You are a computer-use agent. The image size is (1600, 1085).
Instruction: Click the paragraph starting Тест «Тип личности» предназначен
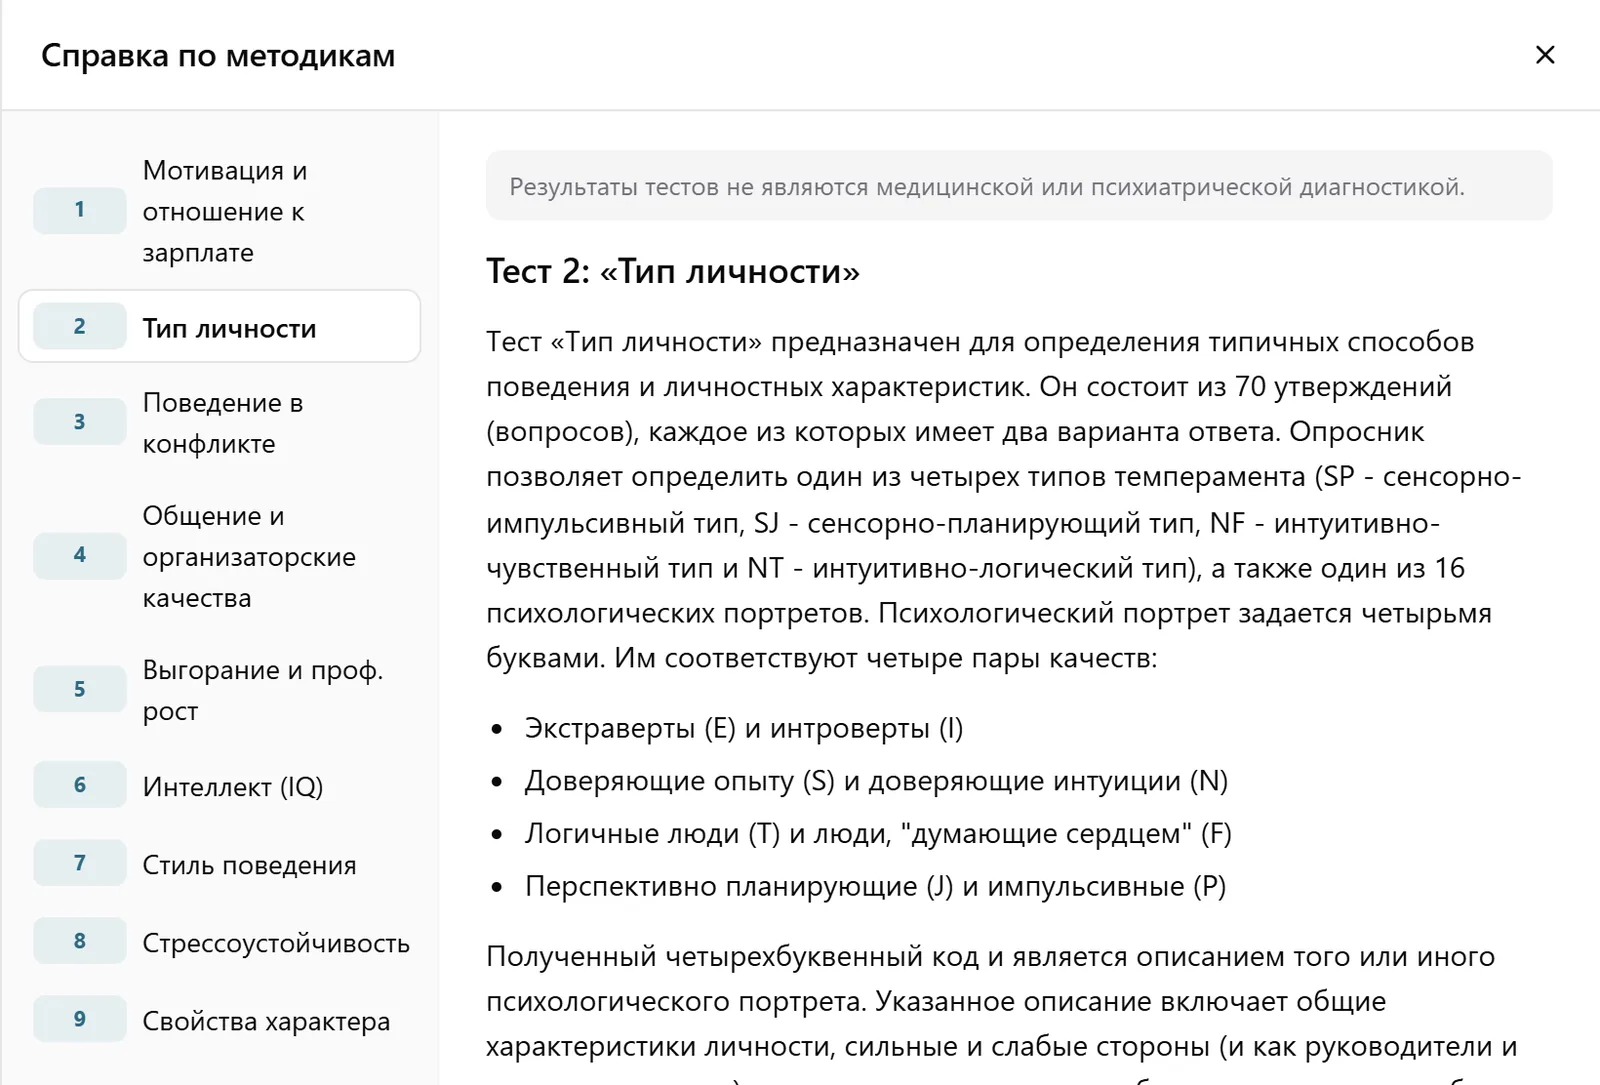1004,500
